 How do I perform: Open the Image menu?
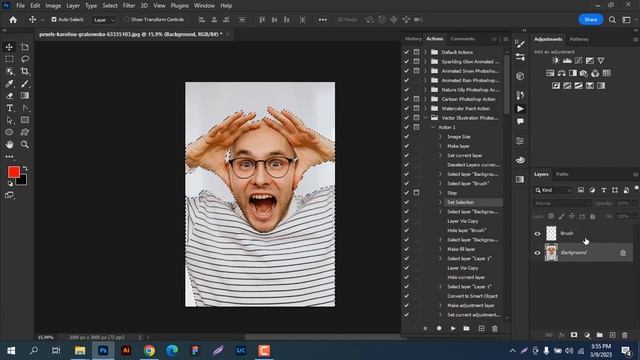[x=53, y=6]
